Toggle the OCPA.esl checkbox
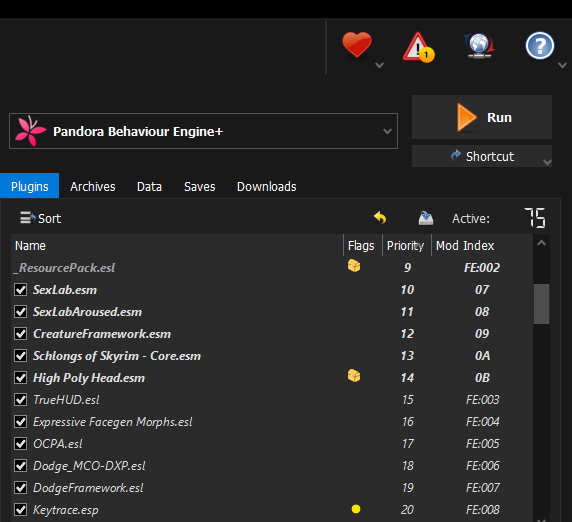Screen dimensions: 572x522 [20, 444]
